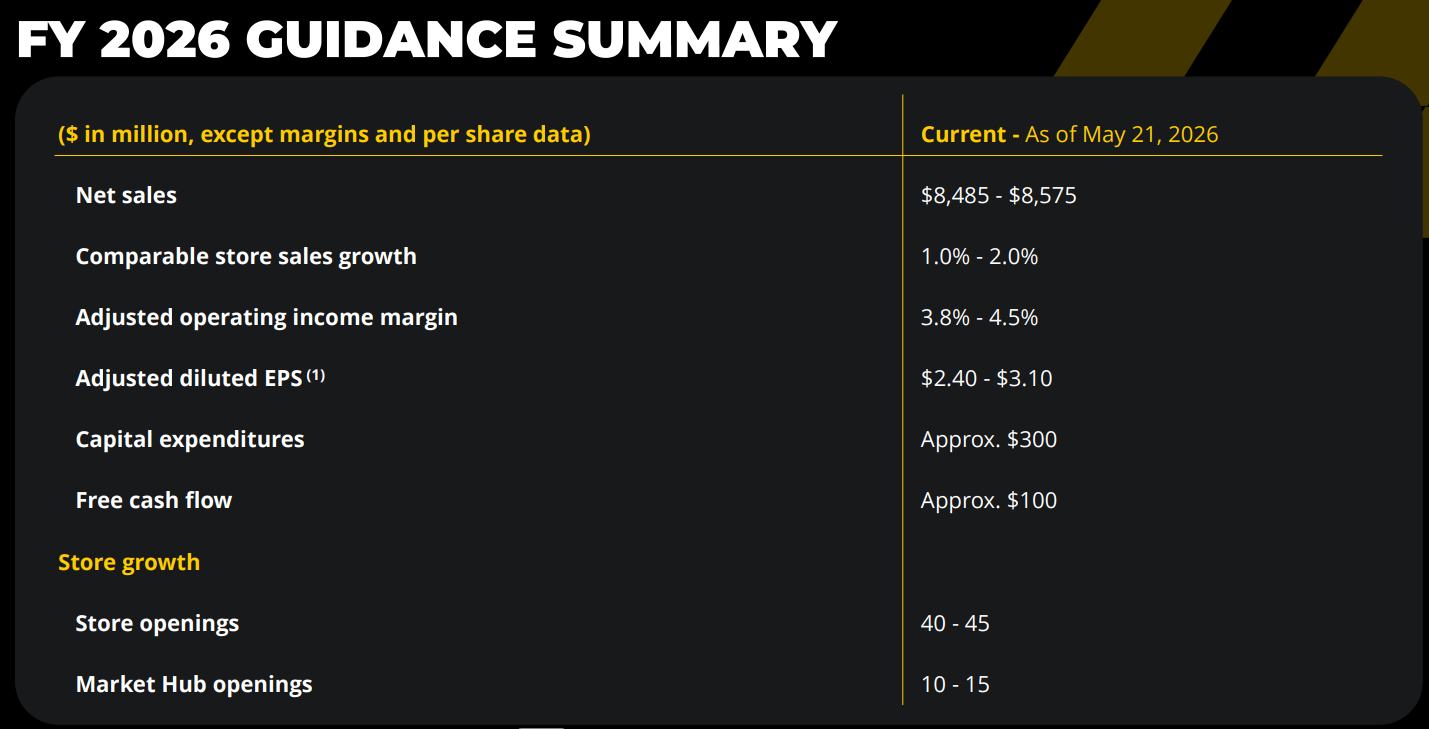
Task: Click the $8,485 - $8,575 net sales value
Action: click(x=999, y=195)
